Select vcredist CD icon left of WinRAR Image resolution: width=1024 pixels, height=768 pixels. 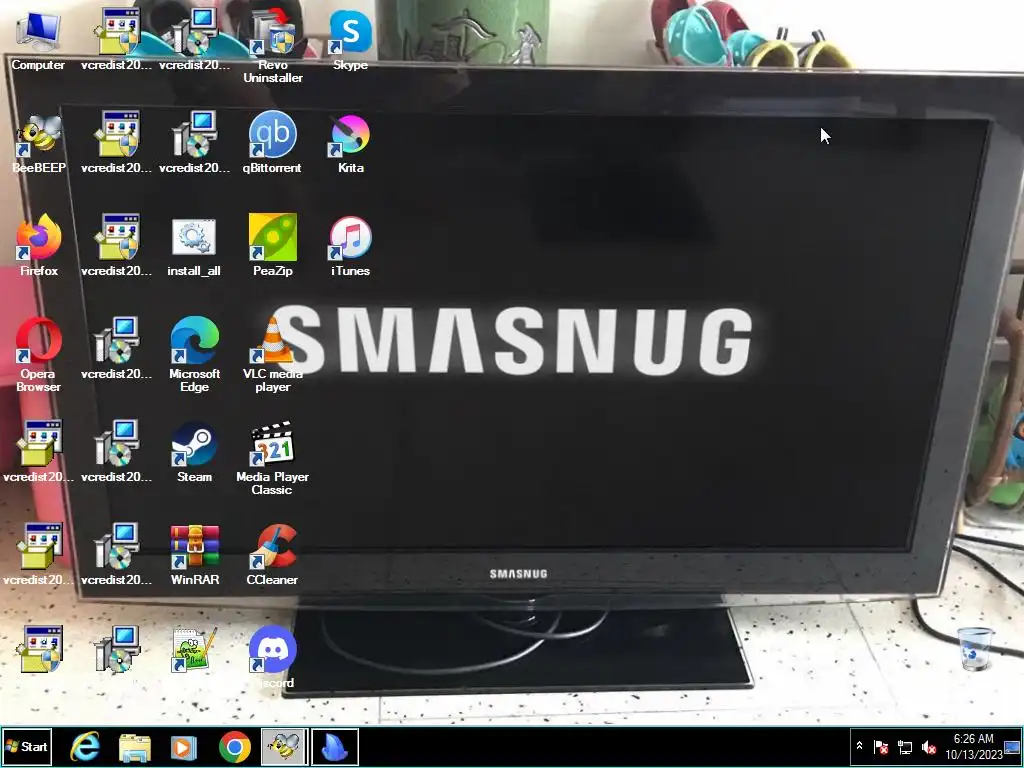click(116, 555)
